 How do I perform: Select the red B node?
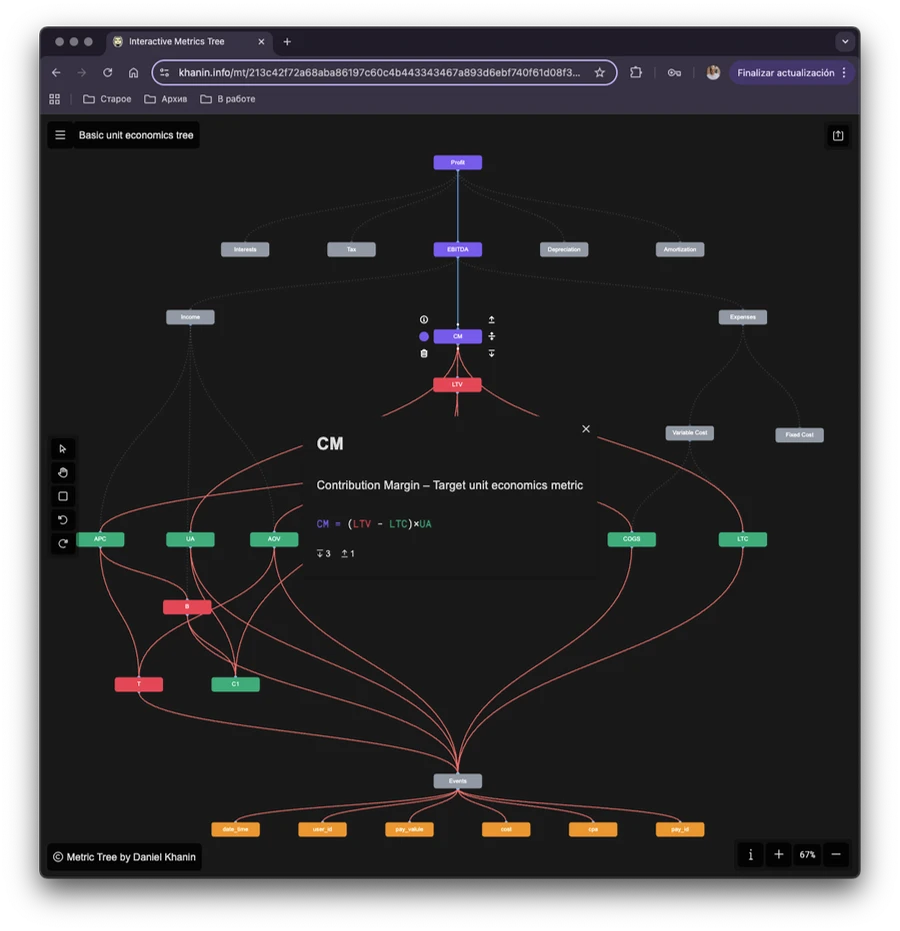point(187,607)
